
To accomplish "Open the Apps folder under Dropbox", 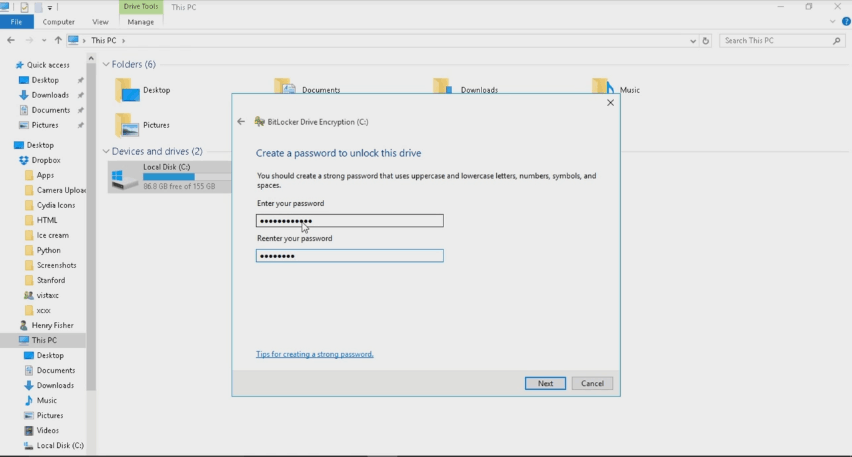I will pos(45,175).
